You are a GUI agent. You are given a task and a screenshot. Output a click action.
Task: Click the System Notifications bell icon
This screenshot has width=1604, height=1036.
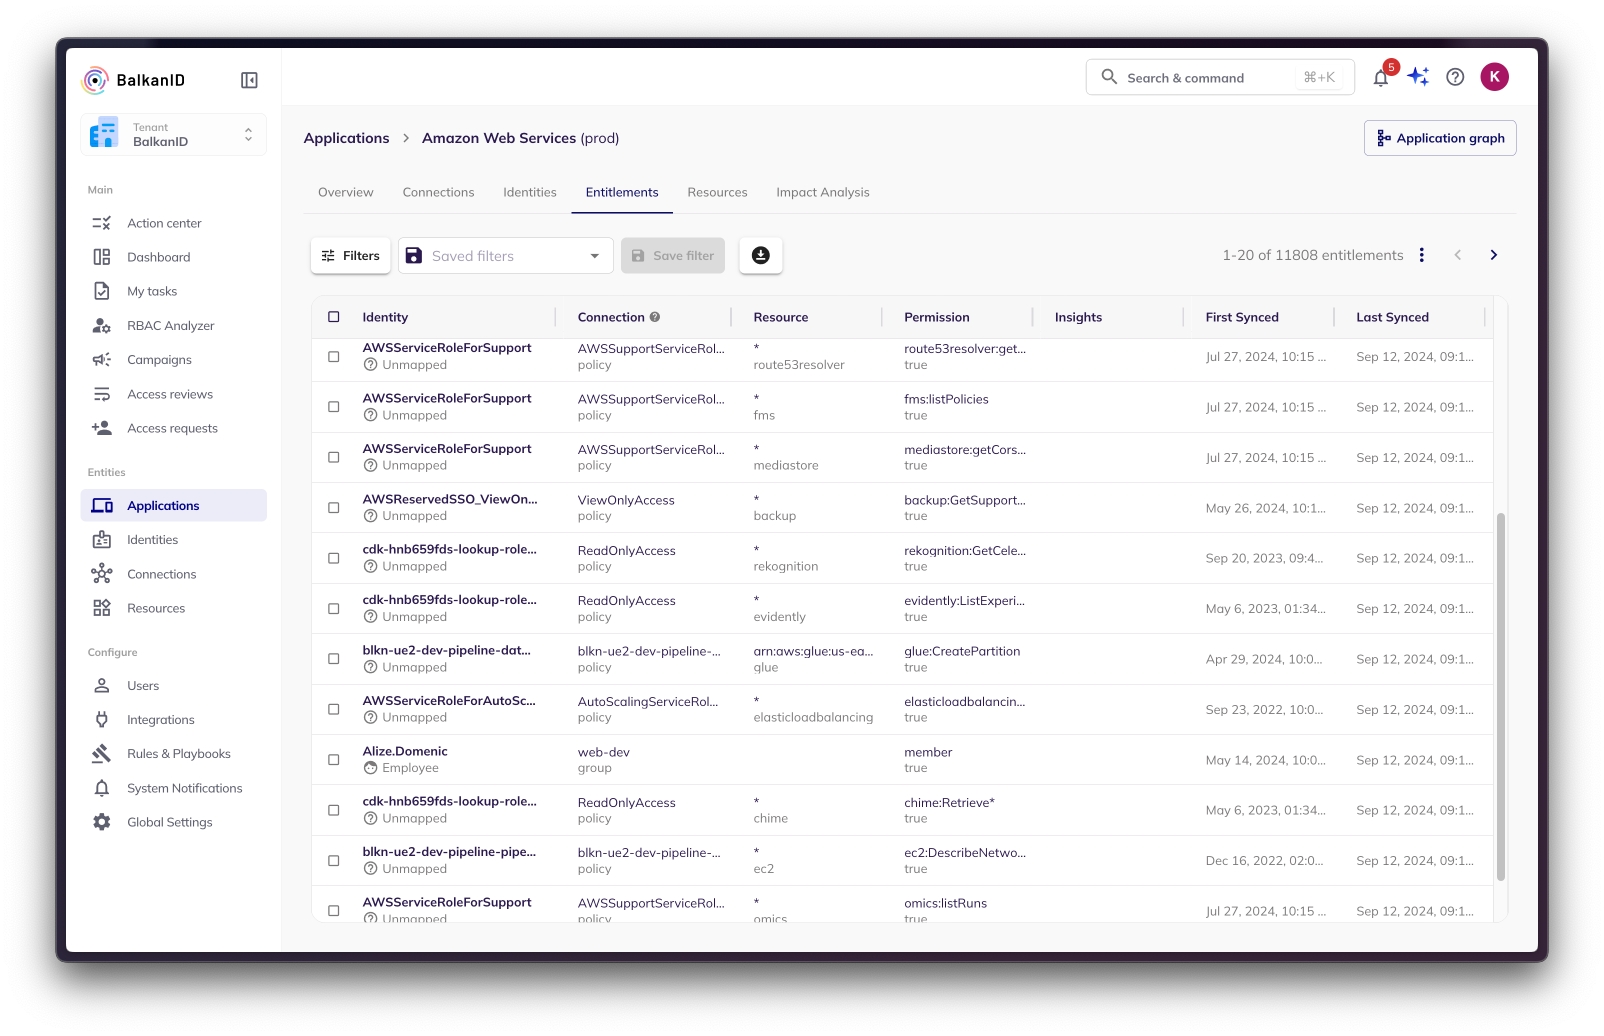pyautogui.click(x=102, y=788)
